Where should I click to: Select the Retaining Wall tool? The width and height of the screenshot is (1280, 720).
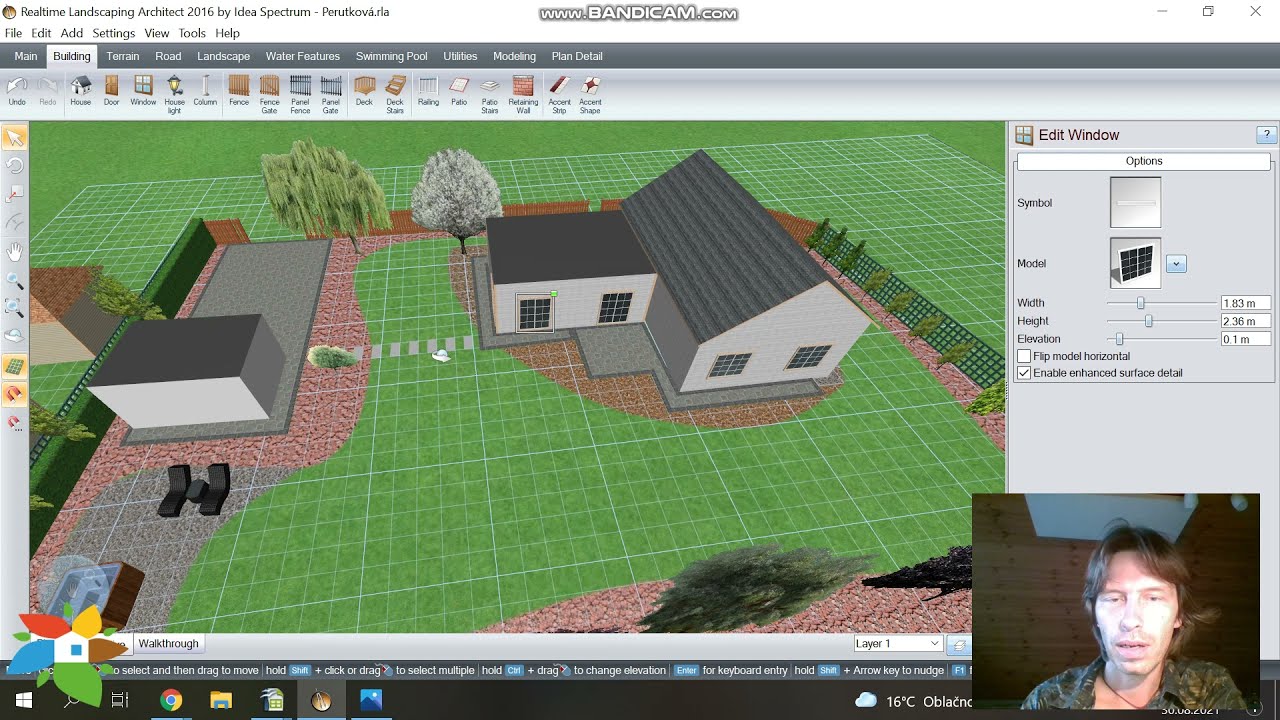pos(523,95)
